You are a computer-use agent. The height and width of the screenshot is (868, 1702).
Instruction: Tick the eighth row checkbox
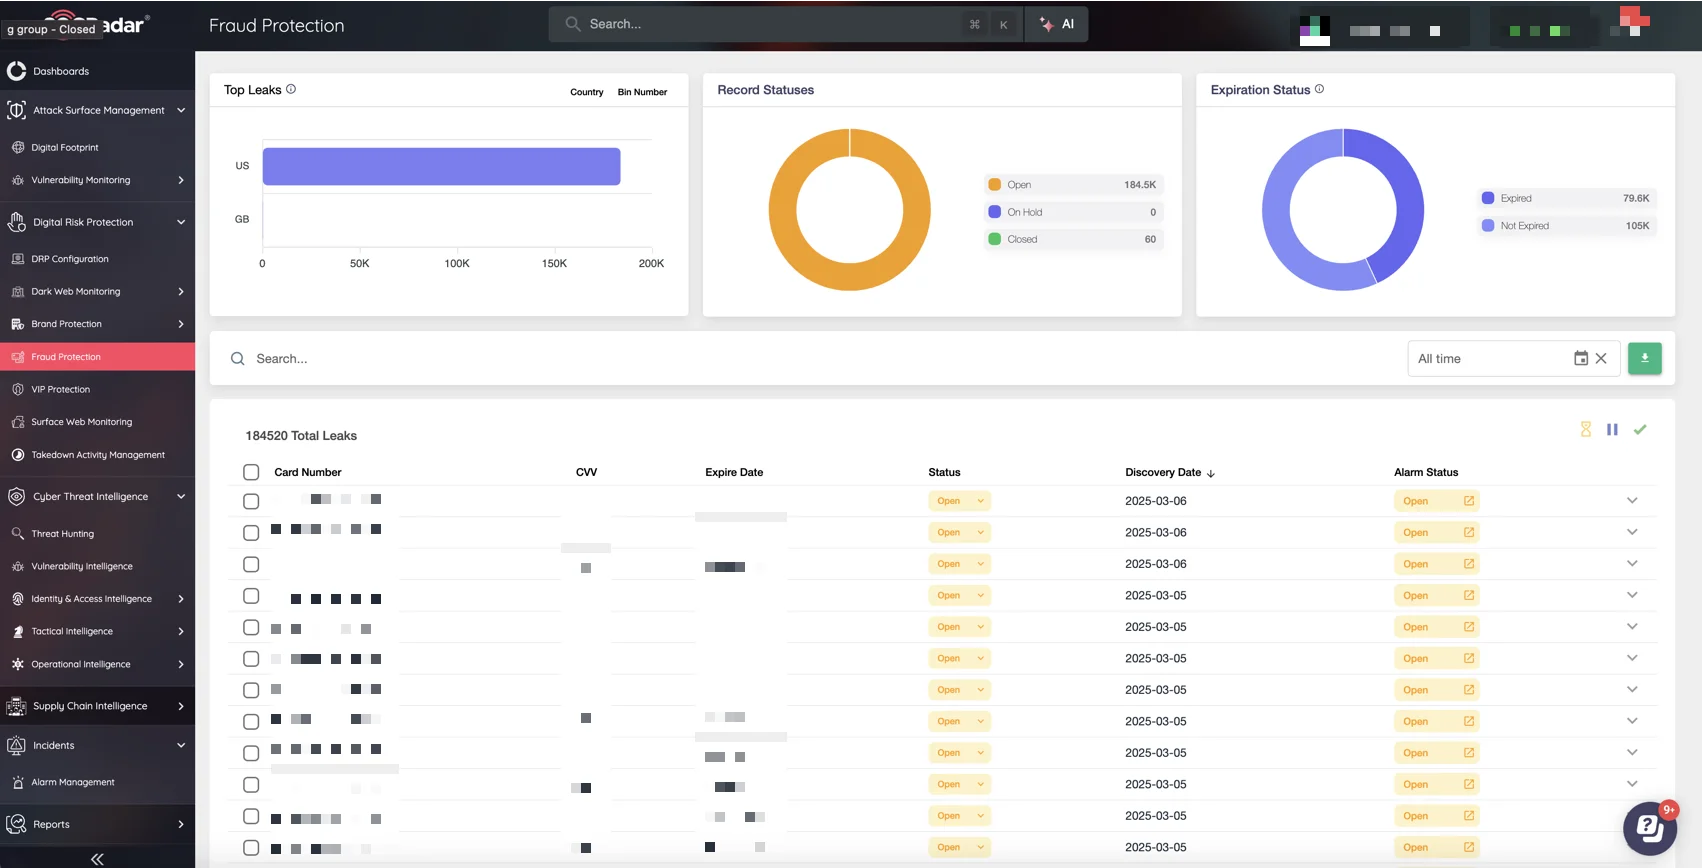click(x=251, y=722)
